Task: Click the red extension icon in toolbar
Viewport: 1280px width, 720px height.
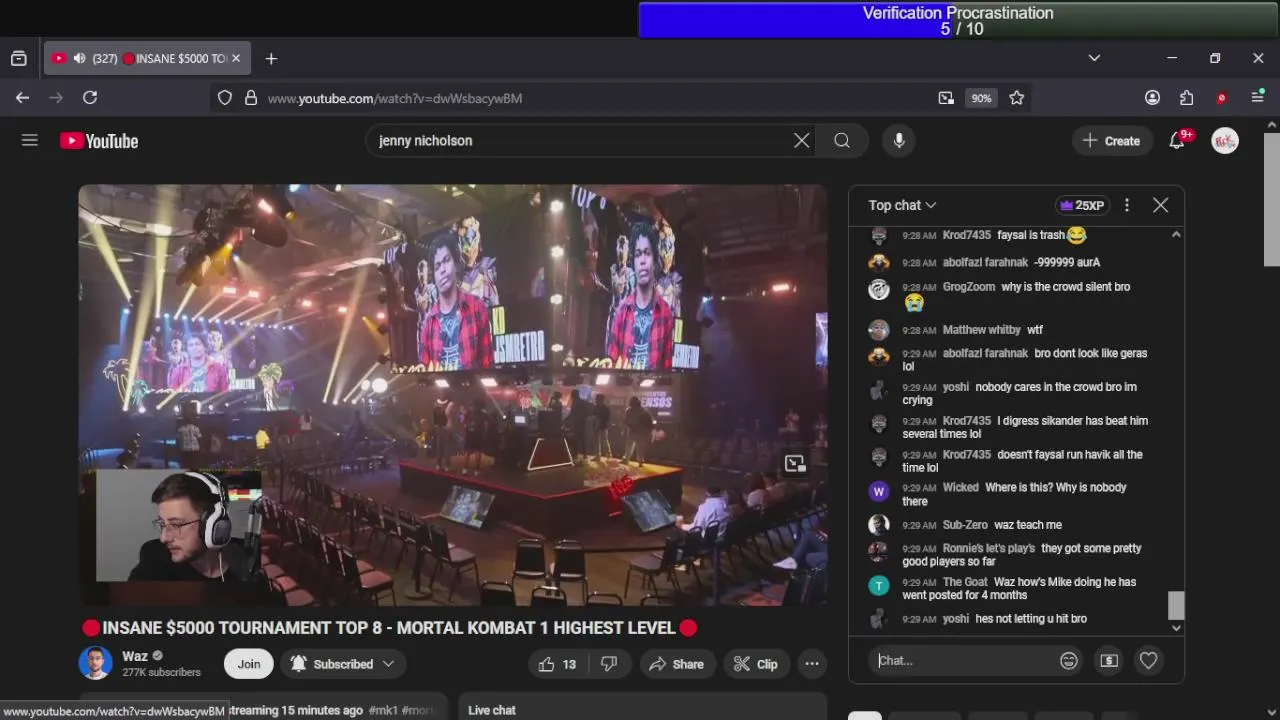Action: (x=1221, y=98)
